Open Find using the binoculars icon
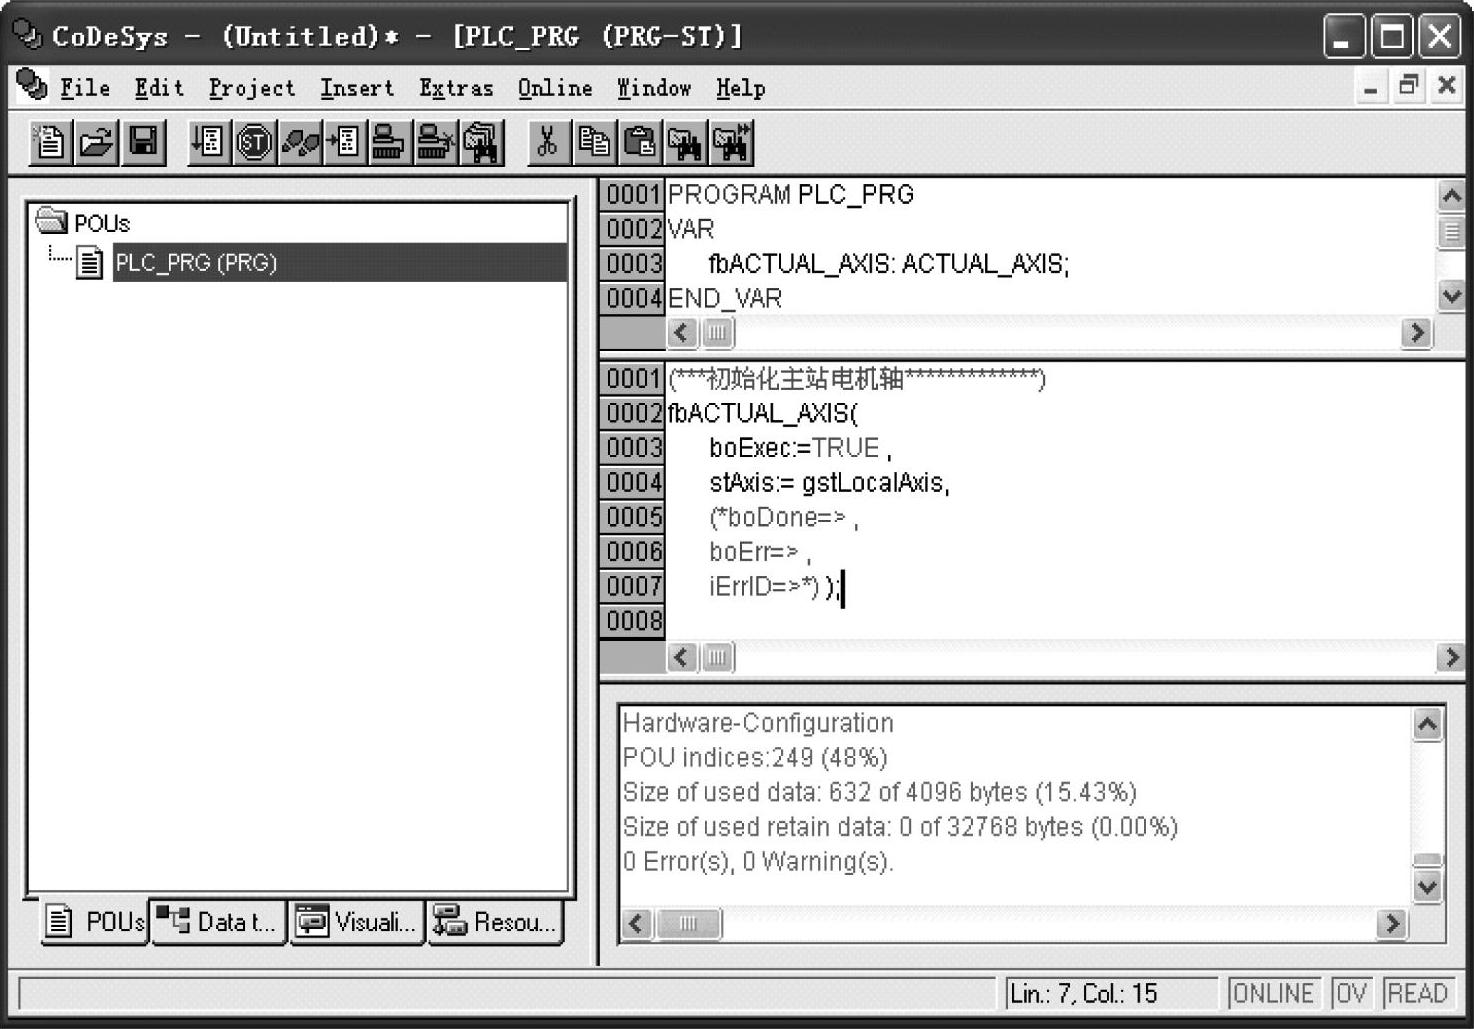The image size is (1474, 1029). coord(685,142)
